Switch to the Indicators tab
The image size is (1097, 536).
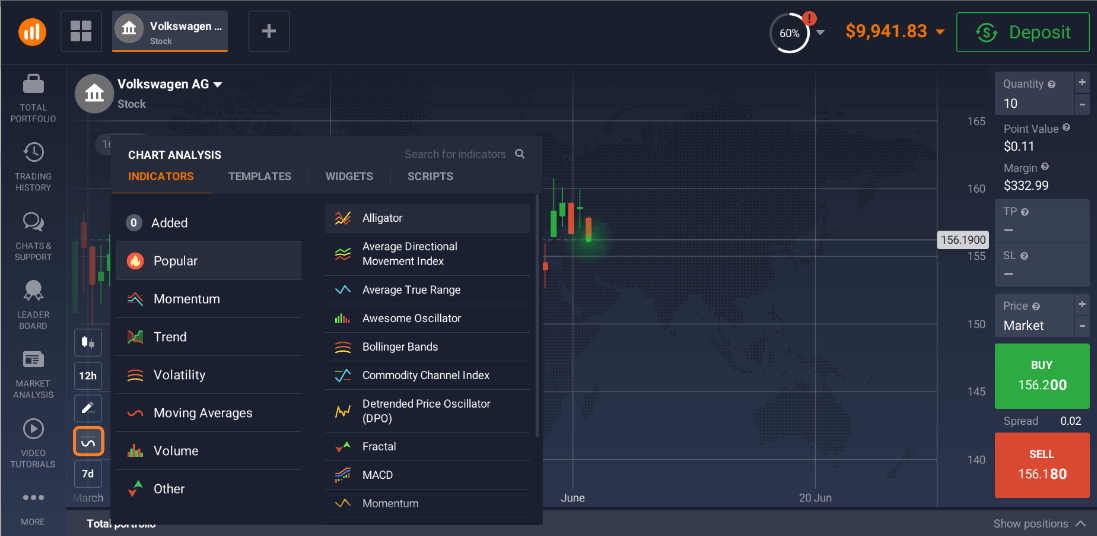(161, 176)
